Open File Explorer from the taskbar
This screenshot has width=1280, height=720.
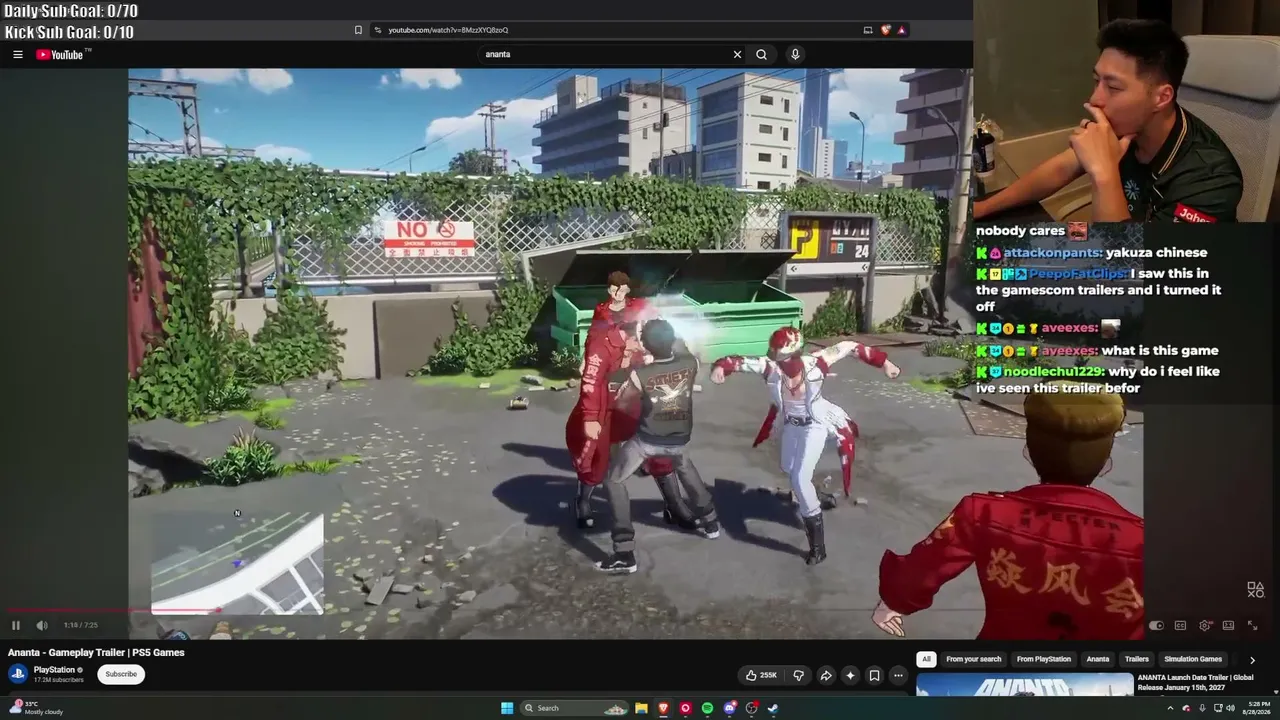click(641, 708)
